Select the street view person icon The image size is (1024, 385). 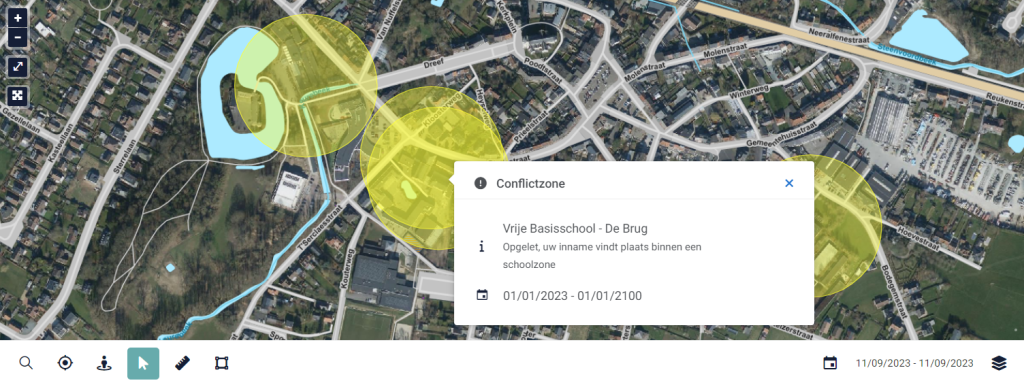(x=103, y=363)
